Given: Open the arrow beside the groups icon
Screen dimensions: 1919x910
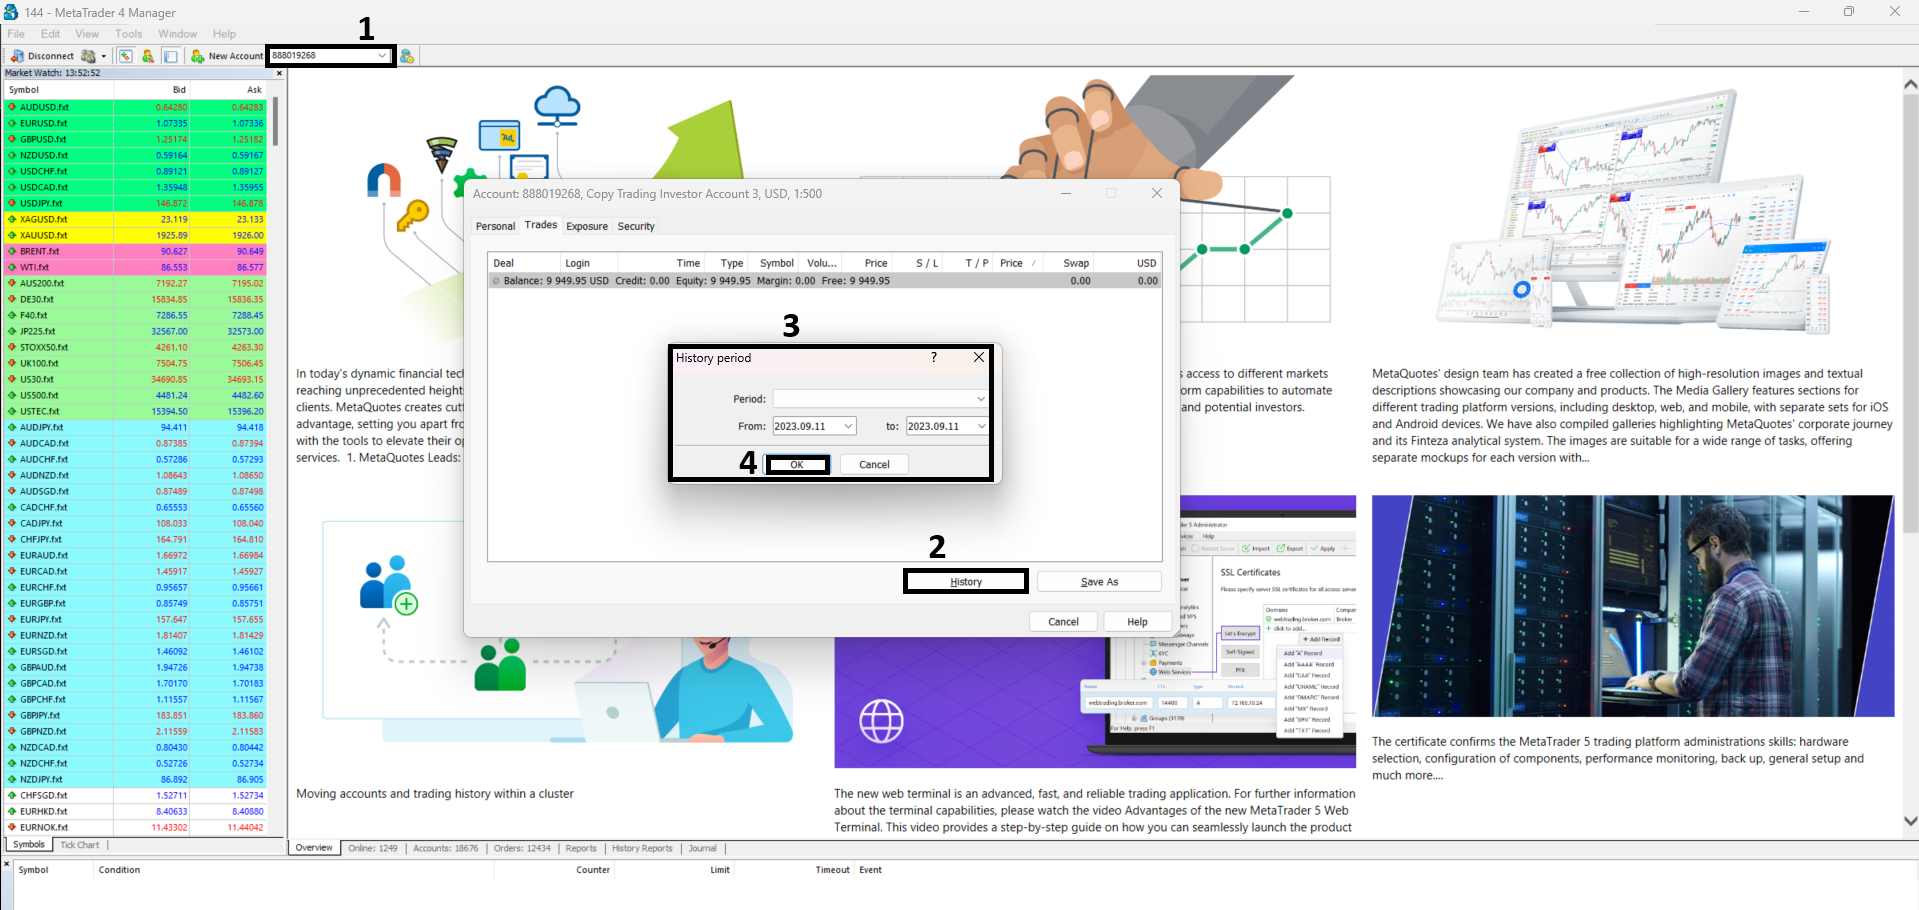Looking at the screenshot, I should click(103, 56).
